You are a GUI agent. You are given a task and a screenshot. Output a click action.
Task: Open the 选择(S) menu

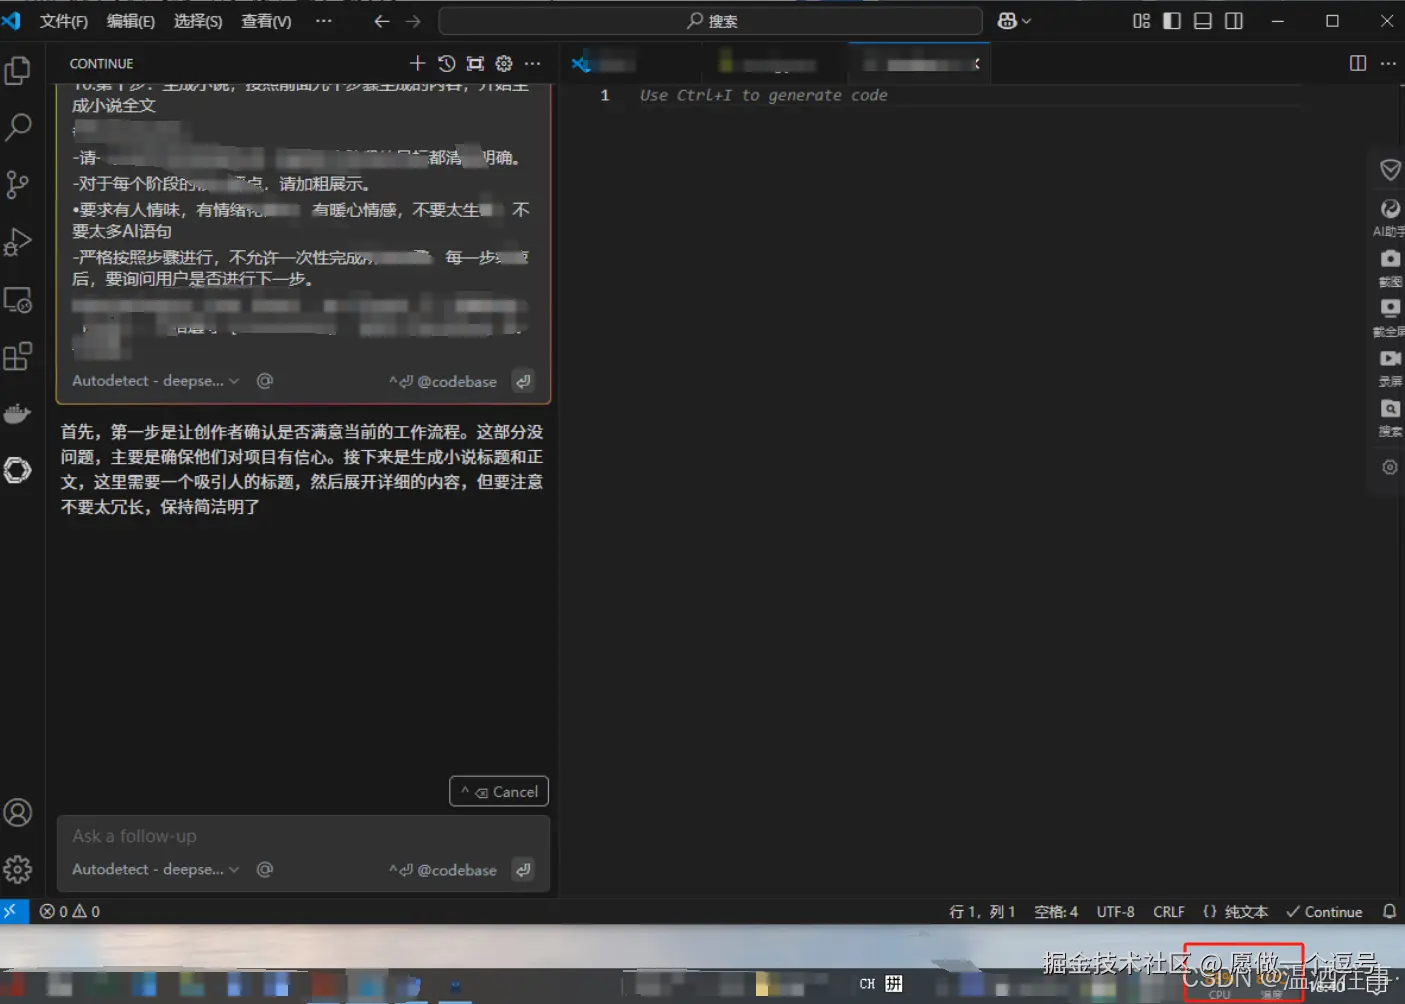(x=198, y=21)
